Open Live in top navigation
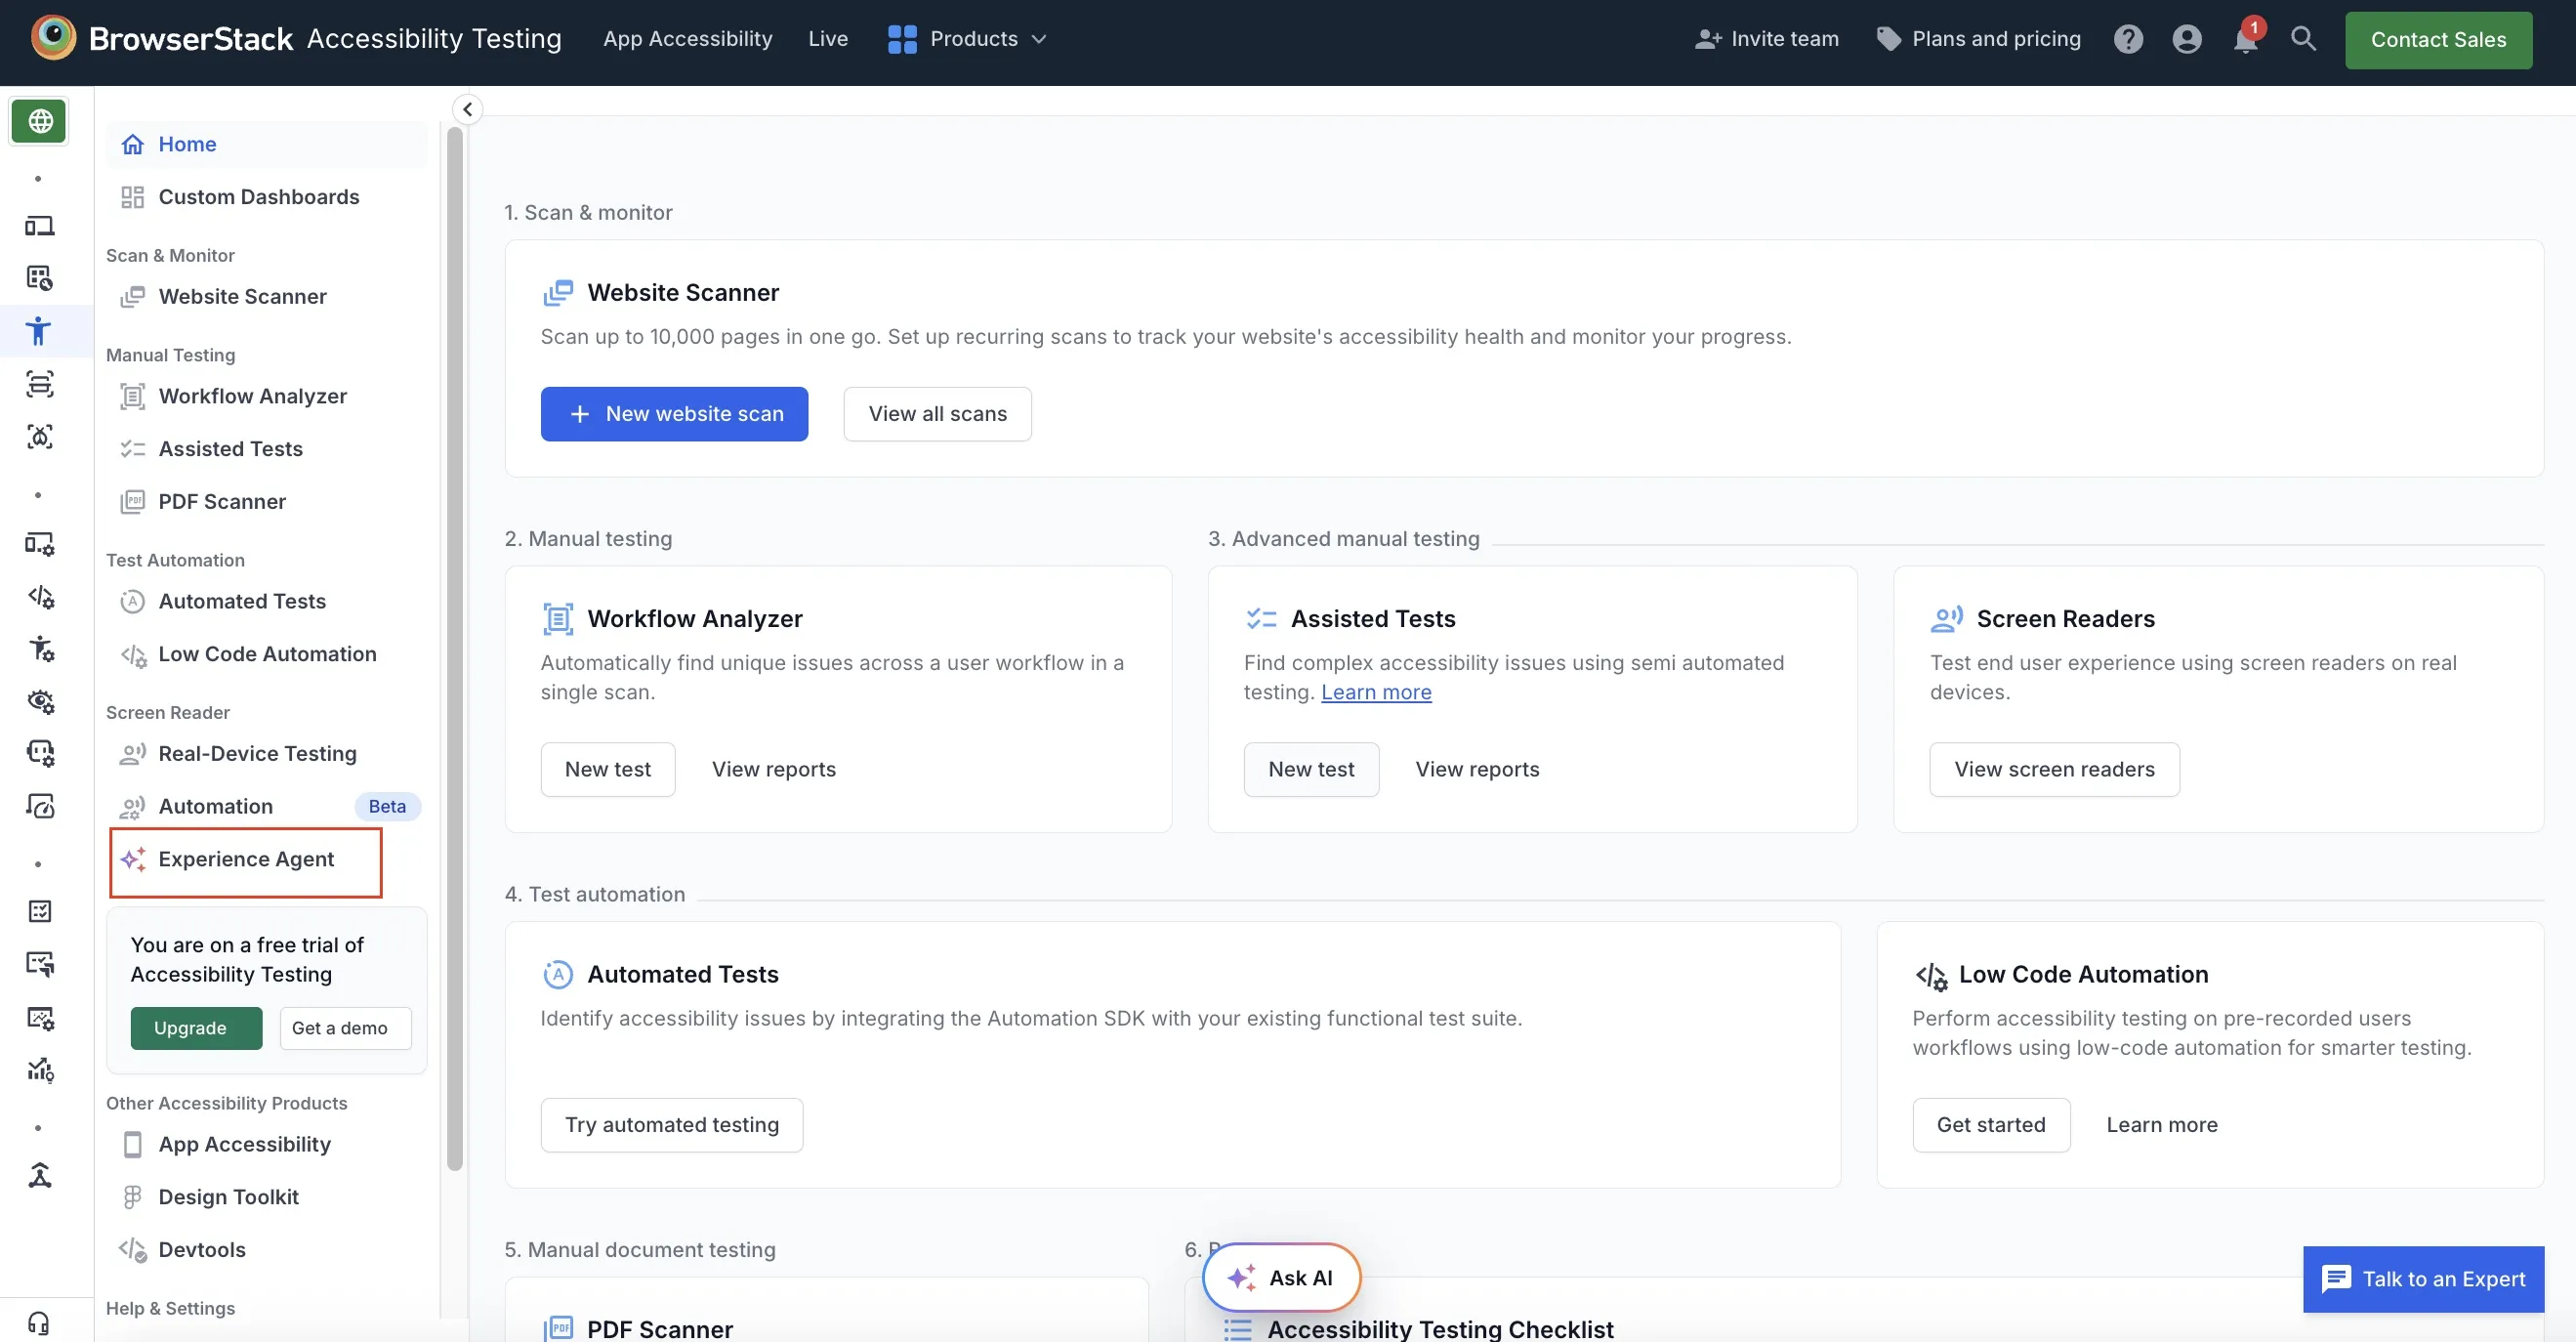This screenshot has width=2576, height=1342. (x=828, y=39)
